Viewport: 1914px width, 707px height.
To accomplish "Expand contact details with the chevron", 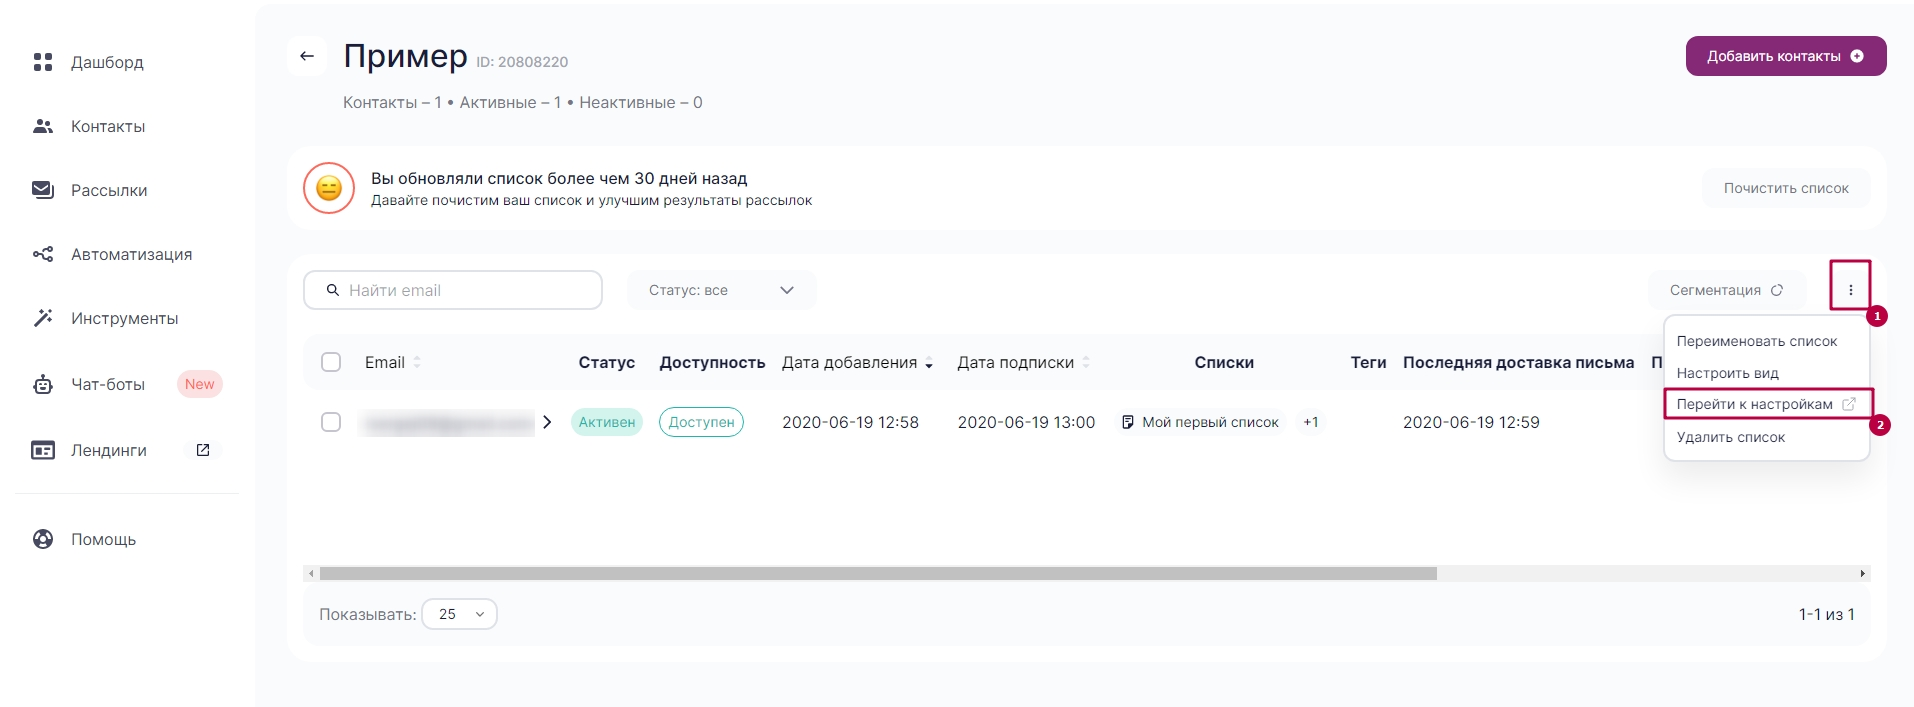I will tap(547, 422).
